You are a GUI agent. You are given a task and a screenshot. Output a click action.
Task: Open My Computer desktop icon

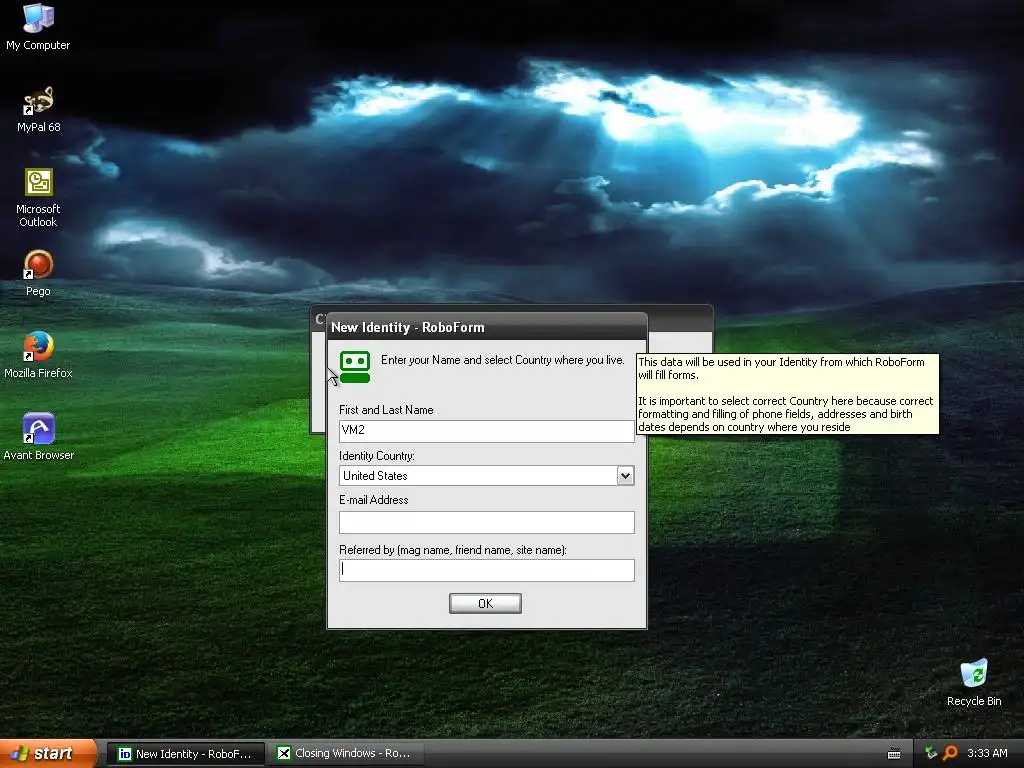pos(38,26)
